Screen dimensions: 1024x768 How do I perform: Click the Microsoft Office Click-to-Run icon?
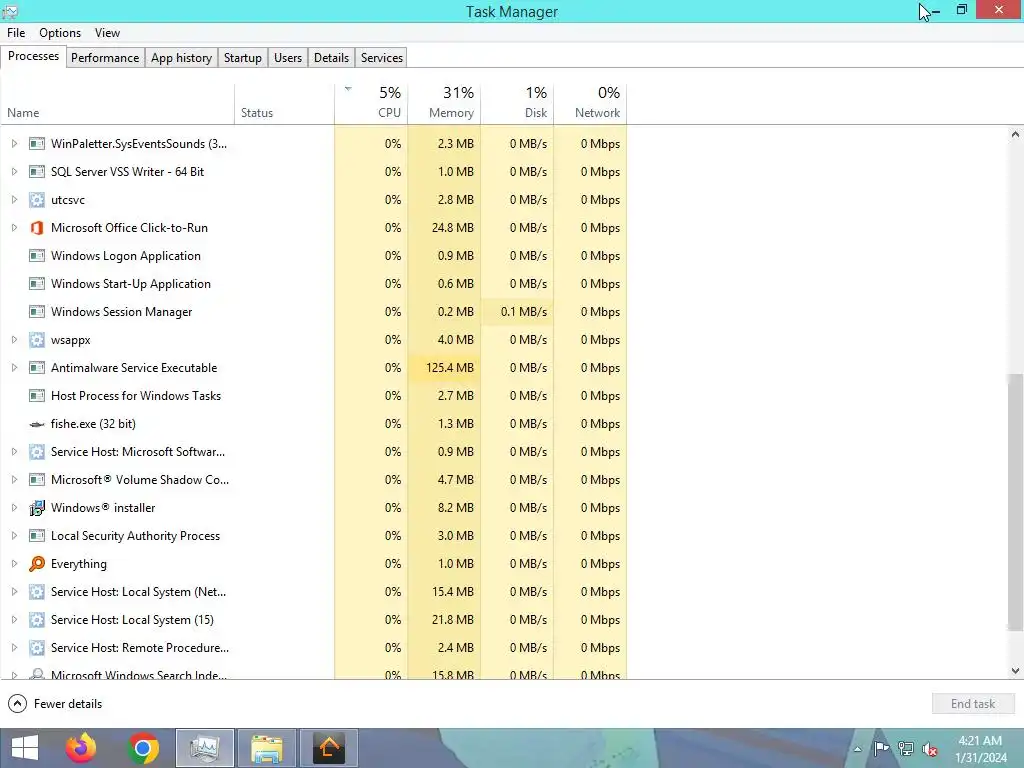pyautogui.click(x=37, y=228)
